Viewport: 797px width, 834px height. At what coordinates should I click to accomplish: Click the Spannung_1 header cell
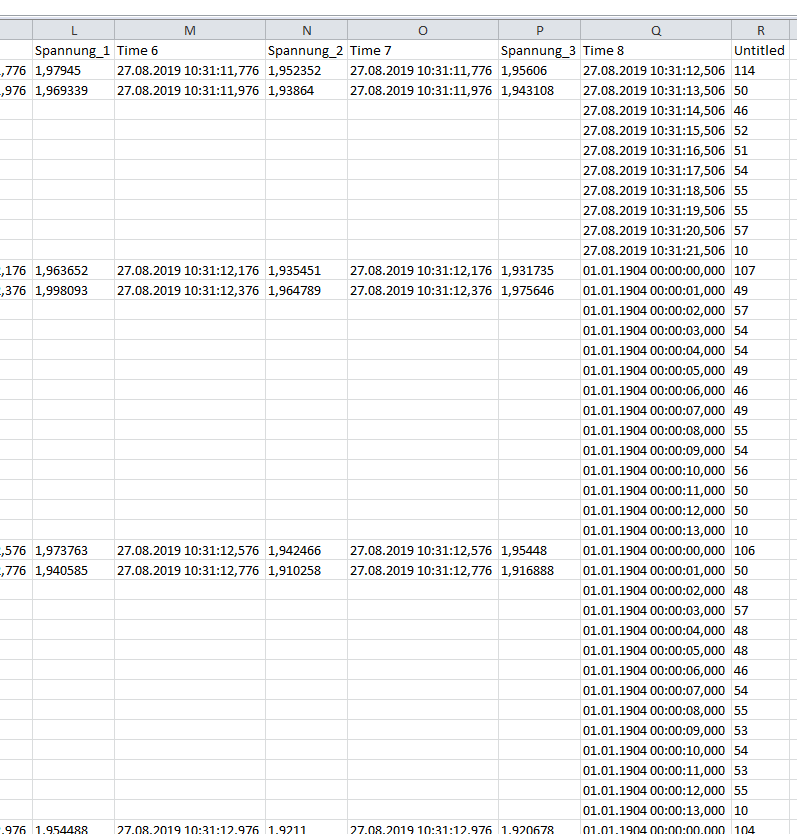point(73,51)
